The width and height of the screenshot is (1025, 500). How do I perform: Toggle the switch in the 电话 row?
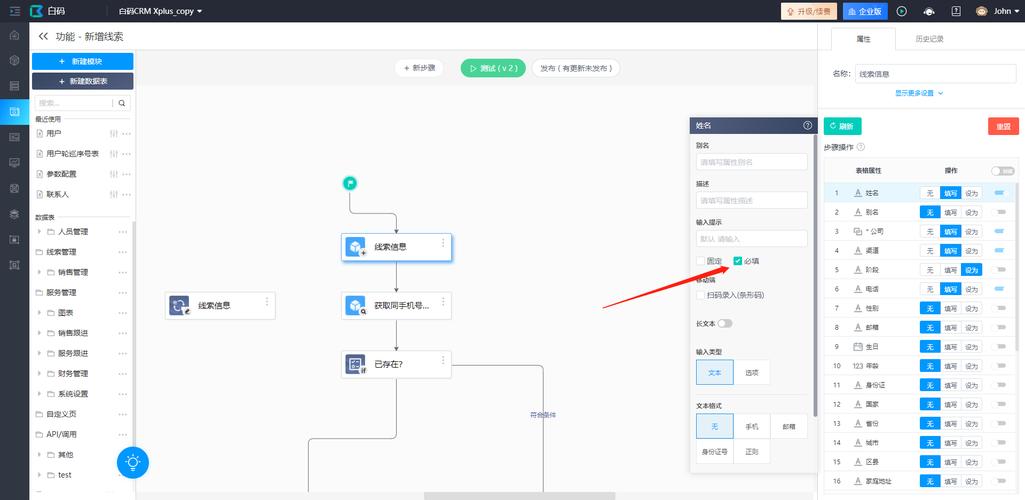[x=999, y=289]
